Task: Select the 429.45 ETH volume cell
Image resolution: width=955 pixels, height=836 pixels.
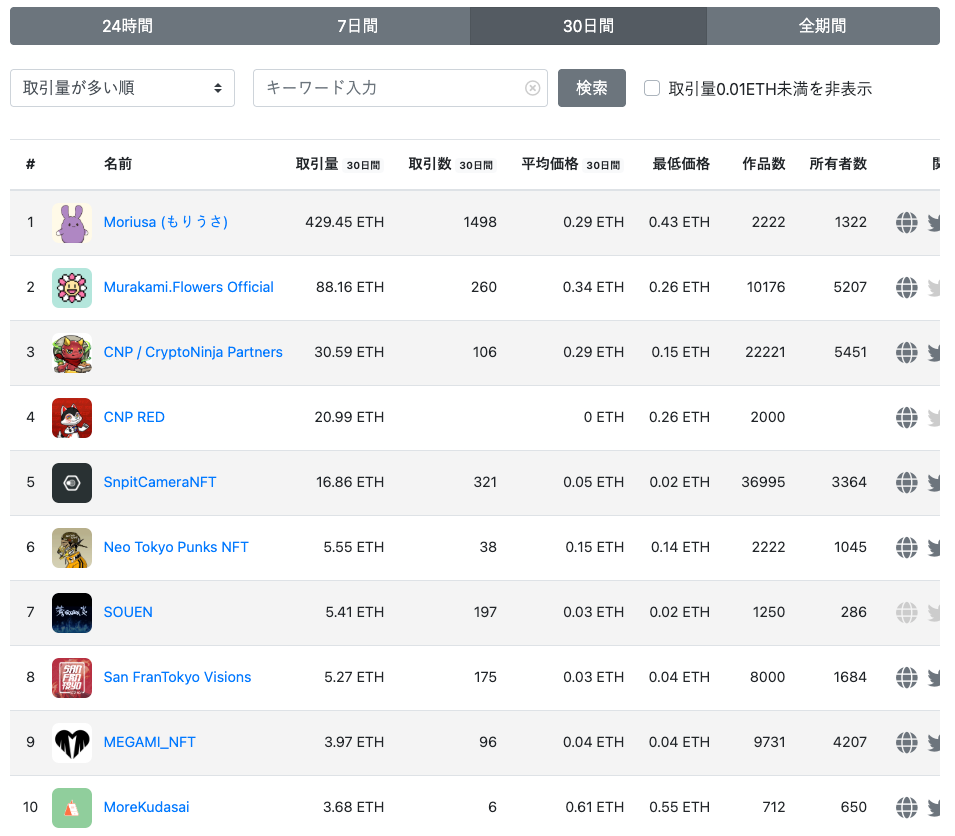Action: coord(345,222)
